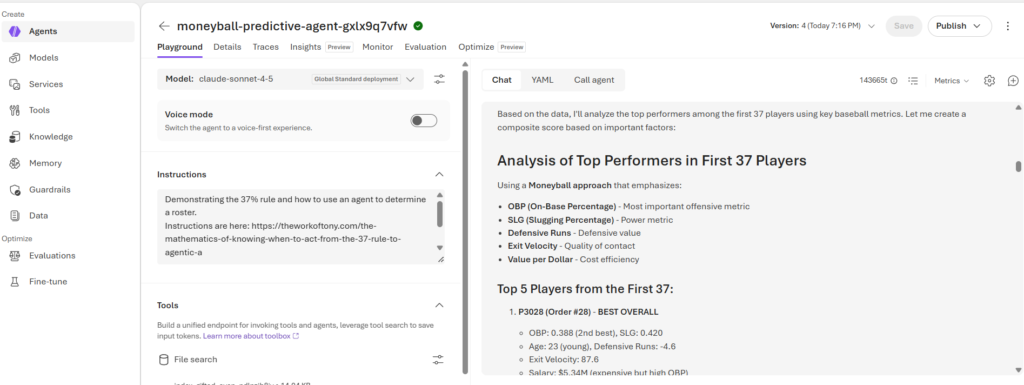Click the token count info icon
The image size is (1024, 385).
[894, 81]
